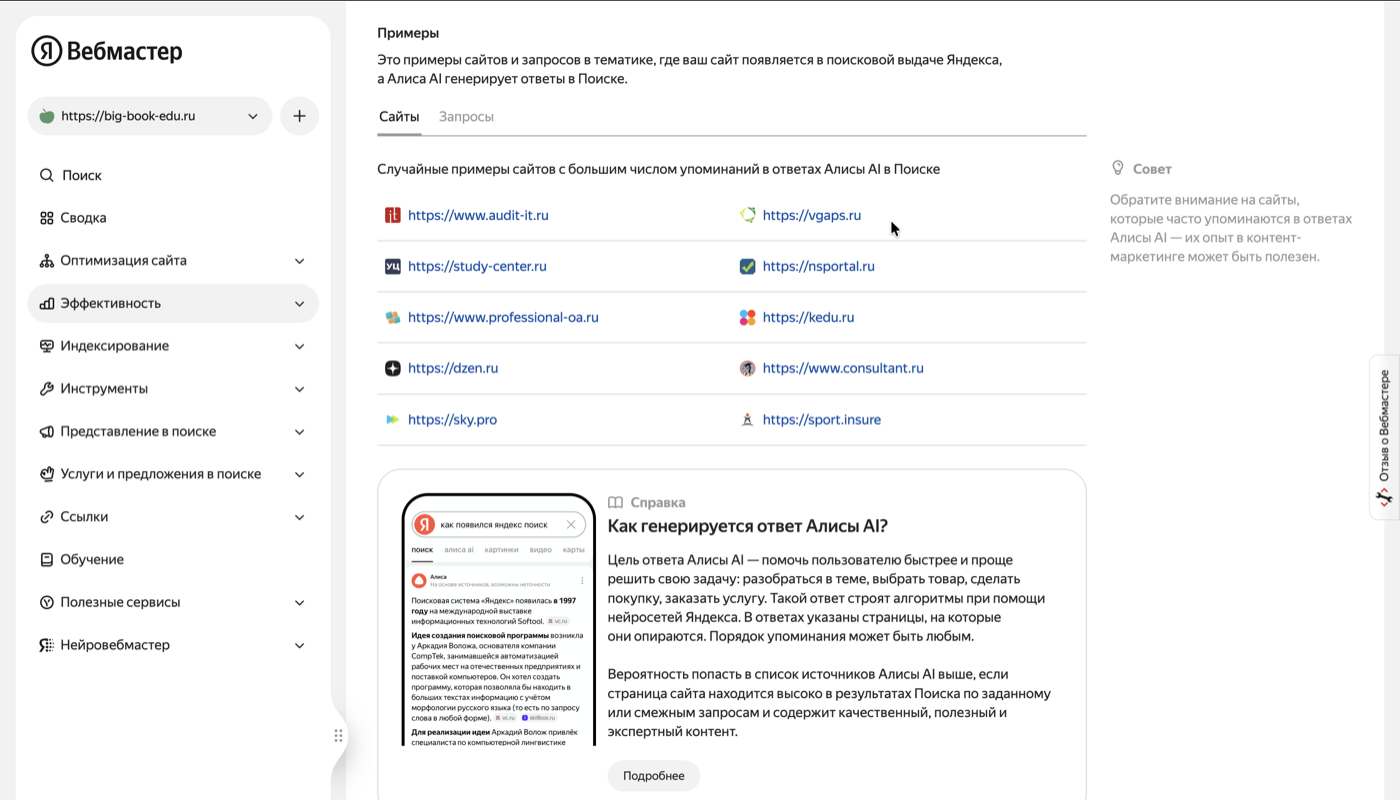This screenshot has width=1400, height=800.
Task: Click the Эффективность bar chart icon
Action: [46, 303]
